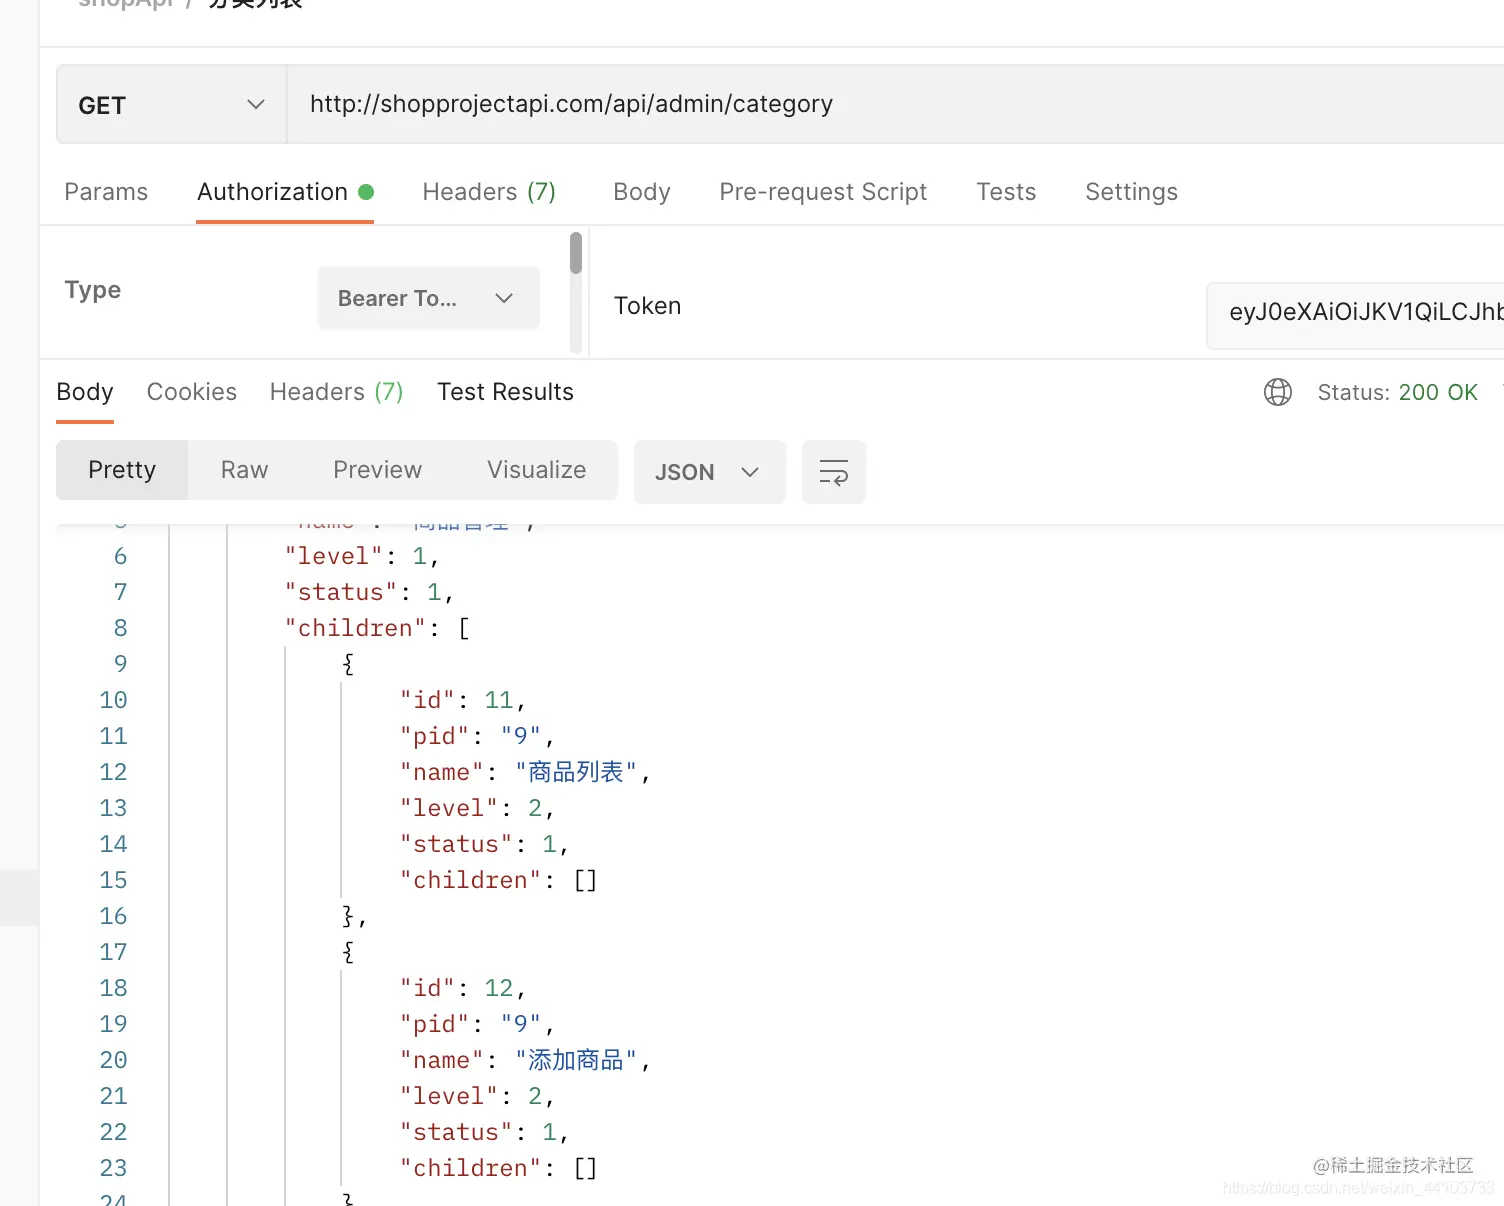View the response Headers (7) tab
This screenshot has width=1504, height=1206.
pyautogui.click(x=336, y=392)
